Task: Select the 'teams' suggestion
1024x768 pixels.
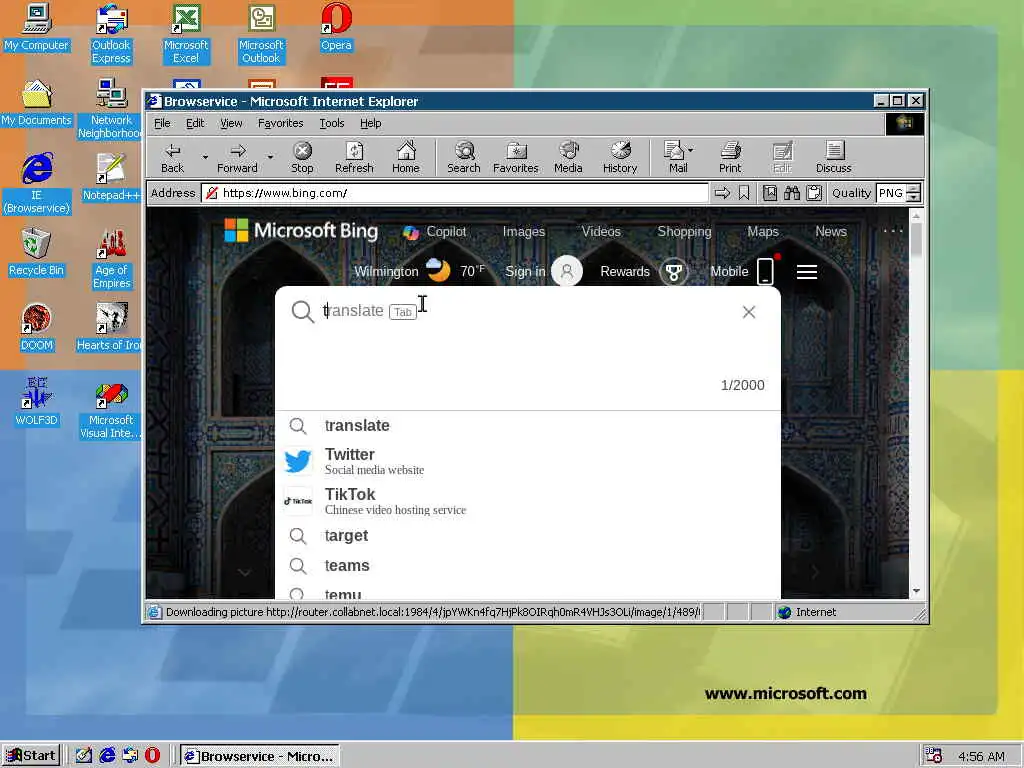Action: click(x=528, y=566)
